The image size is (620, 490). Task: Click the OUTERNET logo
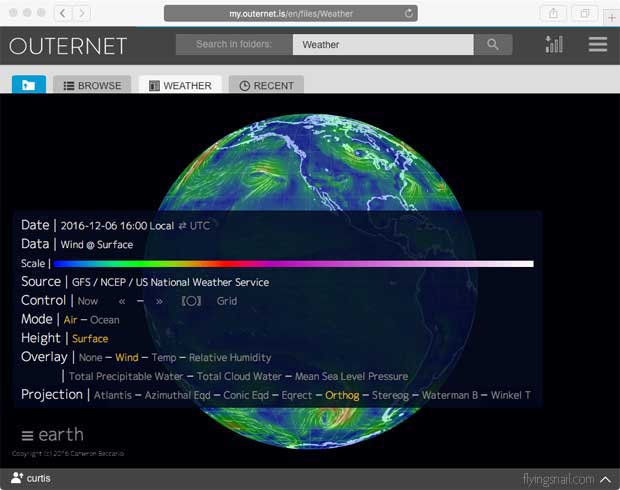coord(68,46)
